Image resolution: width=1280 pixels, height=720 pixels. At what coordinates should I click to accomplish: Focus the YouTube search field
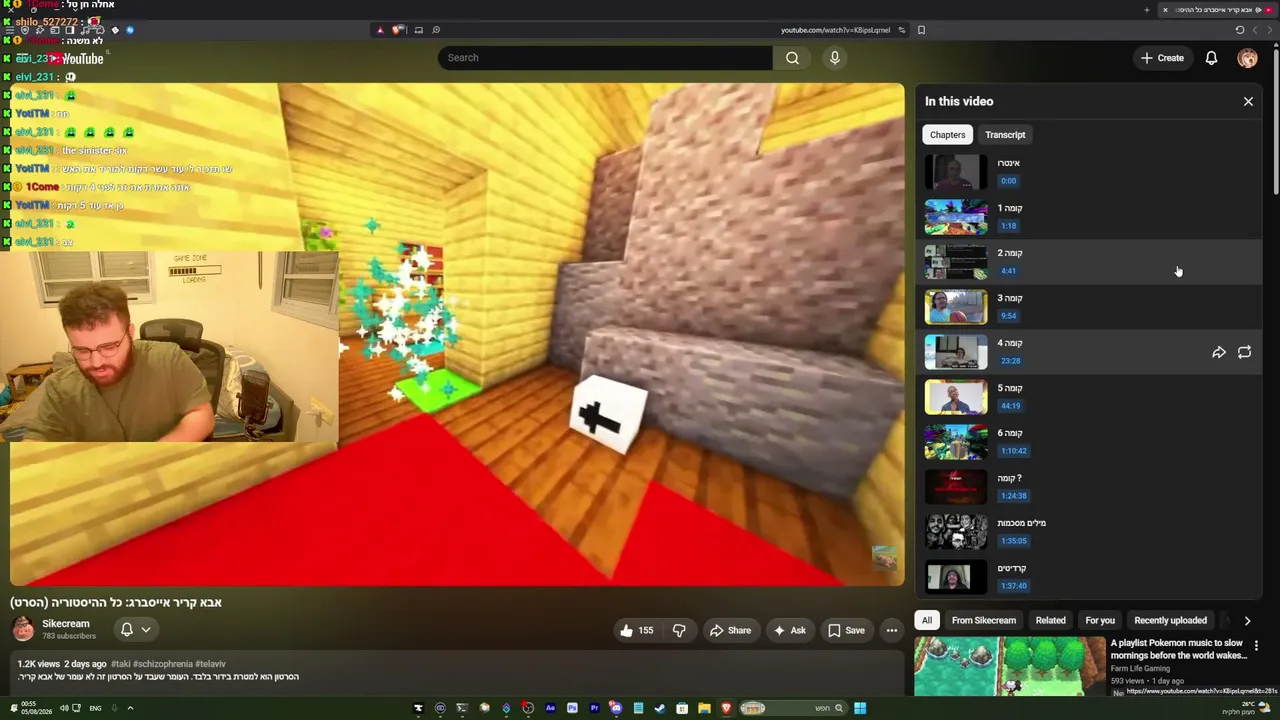605,58
